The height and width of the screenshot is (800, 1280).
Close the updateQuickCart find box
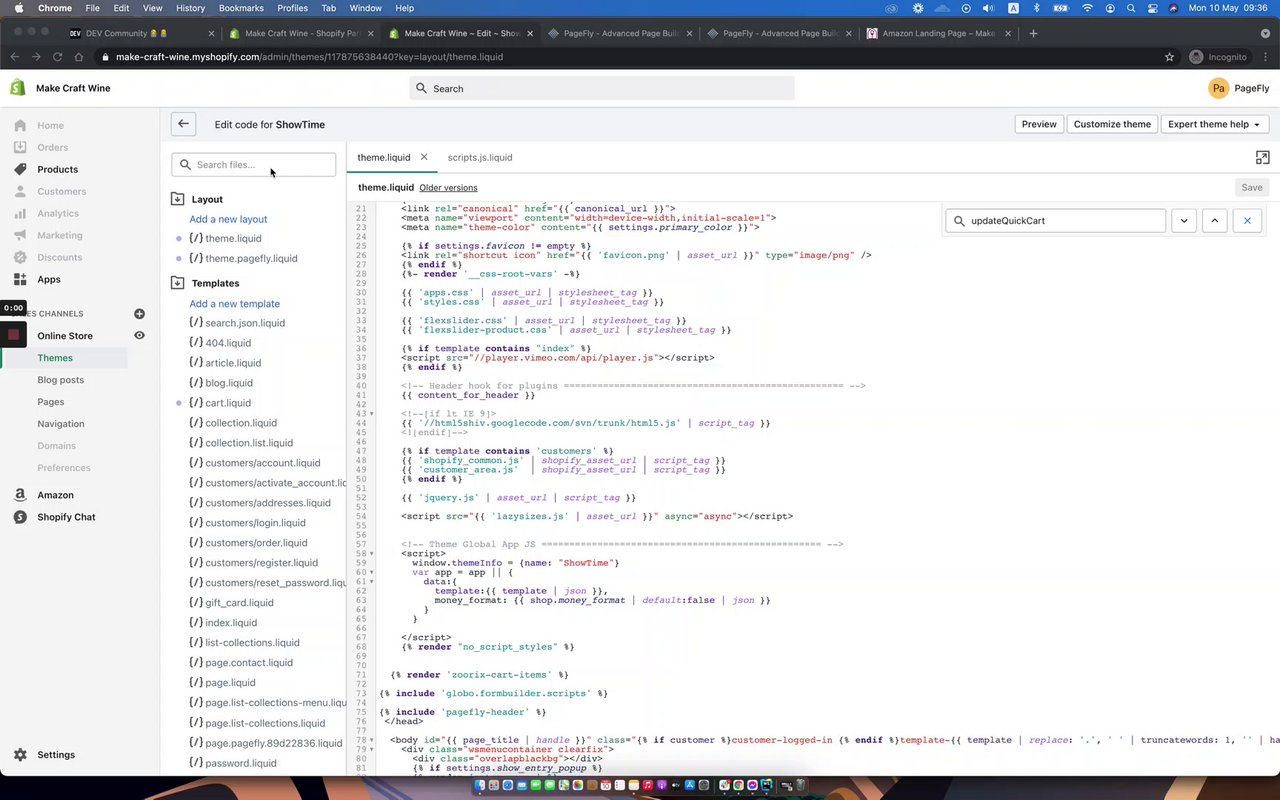point(1247,220)
